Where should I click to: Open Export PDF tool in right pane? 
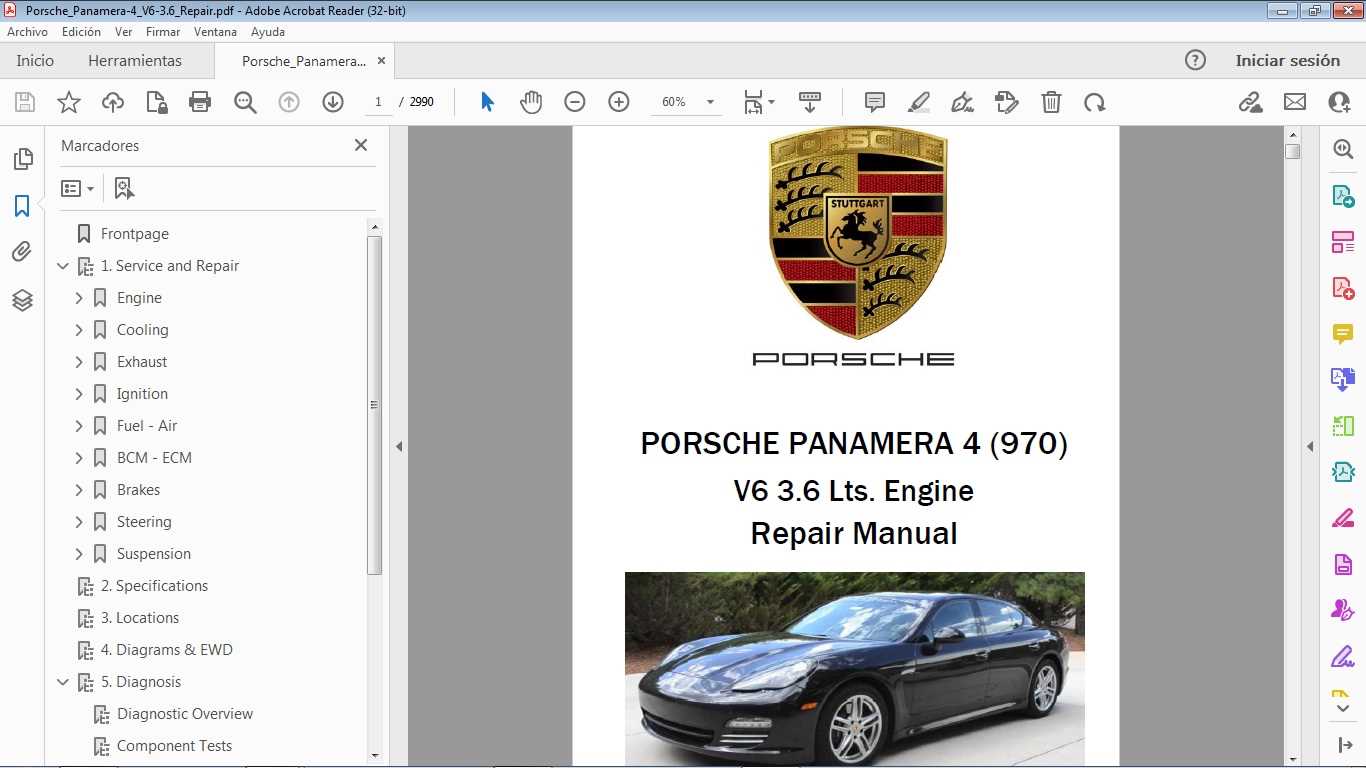pos(1342,196)
